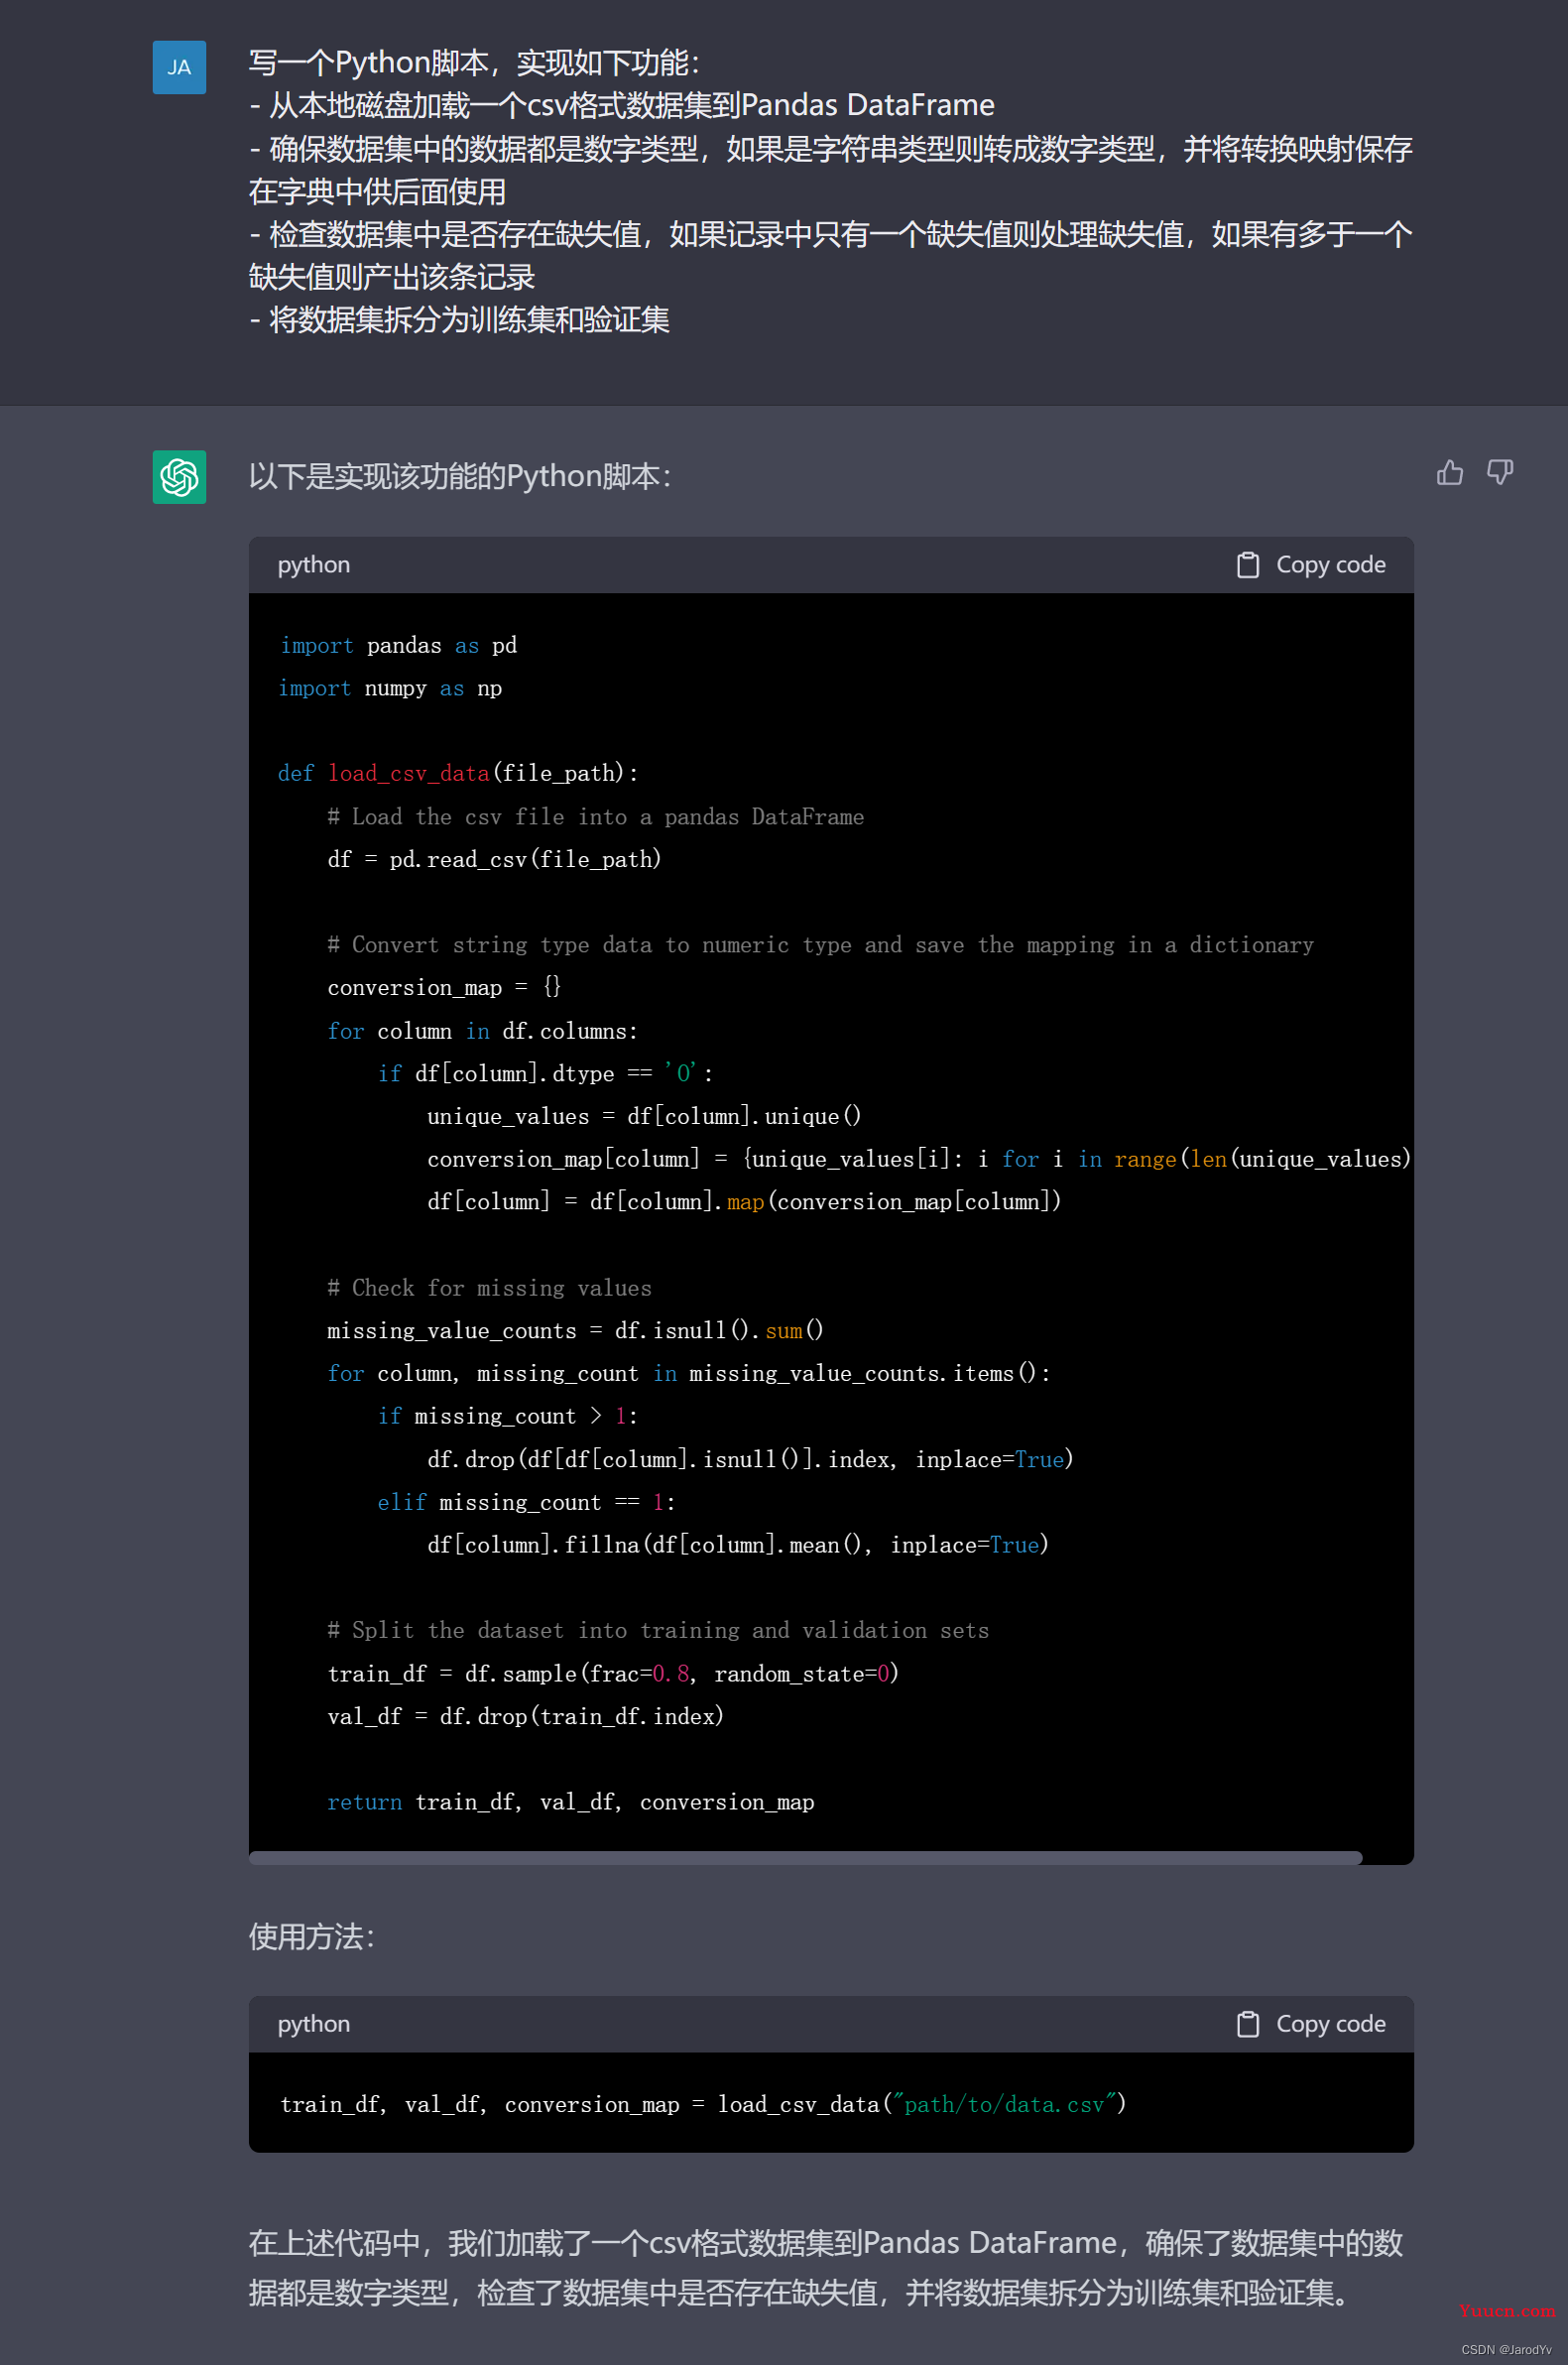
Task: Click the '# Check for missing values' comment
Action: click(489, 1289)
